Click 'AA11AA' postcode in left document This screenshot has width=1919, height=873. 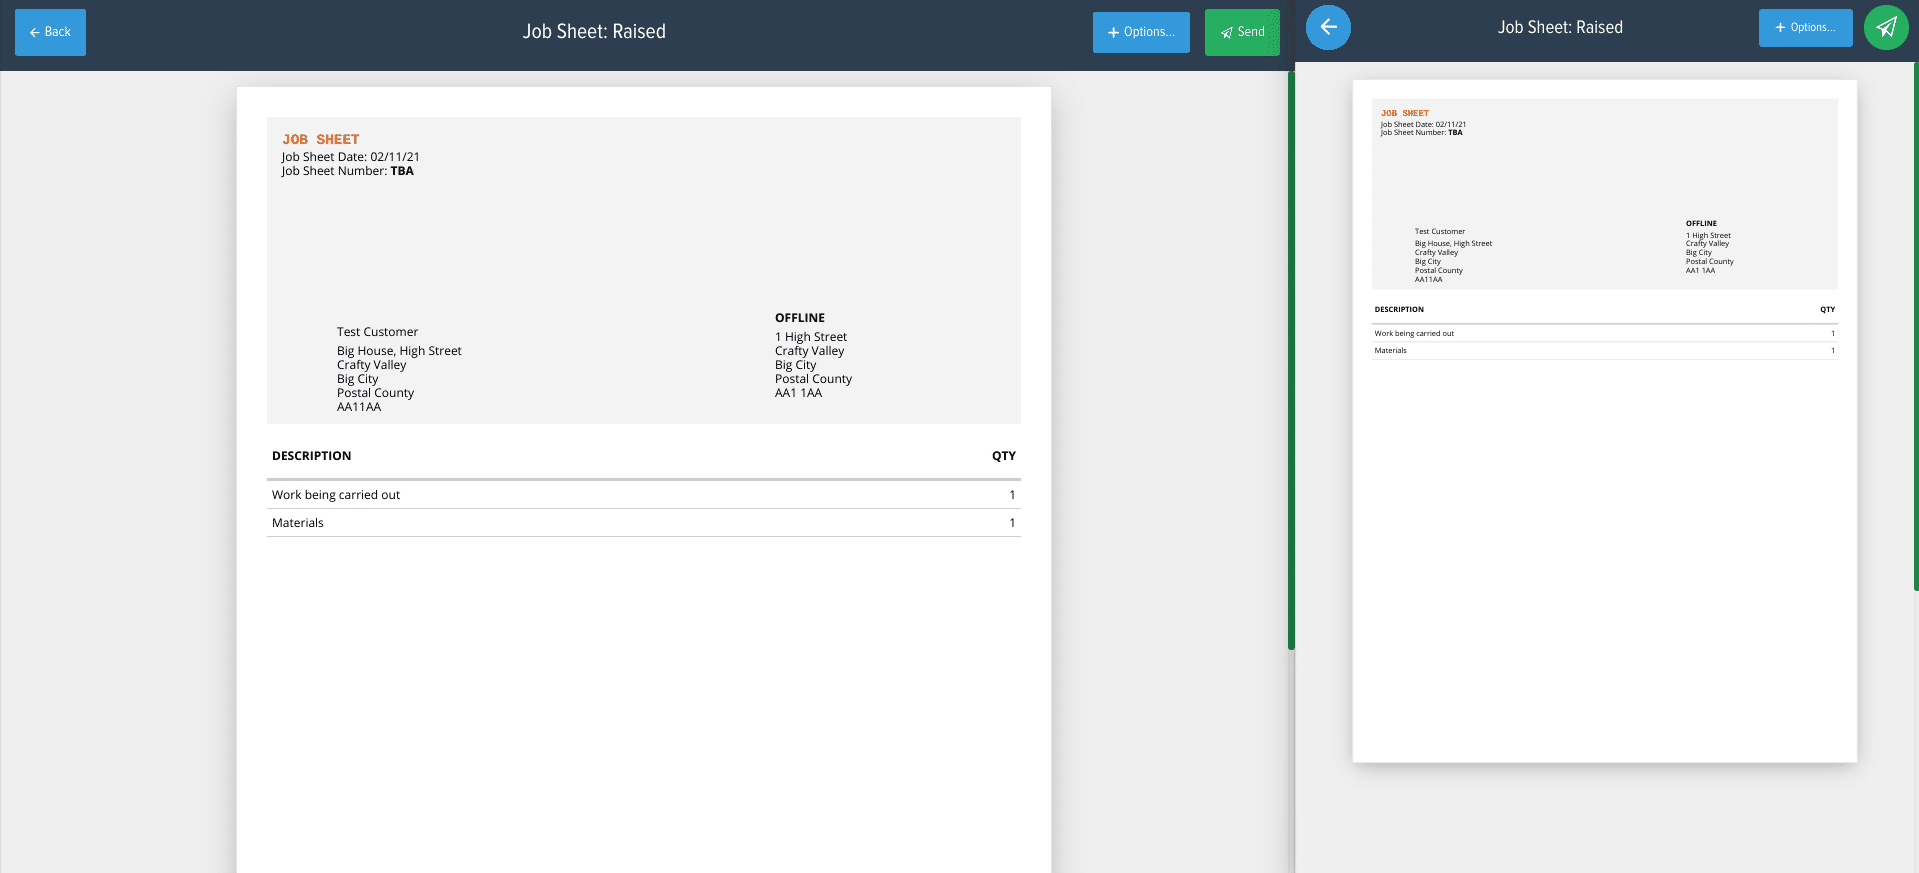[x=359, y=407]
